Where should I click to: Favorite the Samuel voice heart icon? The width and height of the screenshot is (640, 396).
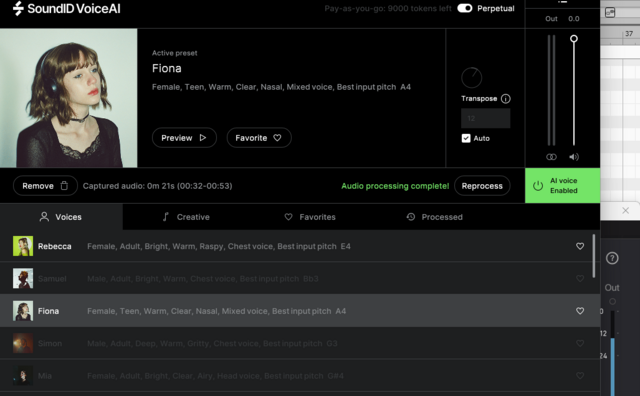tap(580, 278)
